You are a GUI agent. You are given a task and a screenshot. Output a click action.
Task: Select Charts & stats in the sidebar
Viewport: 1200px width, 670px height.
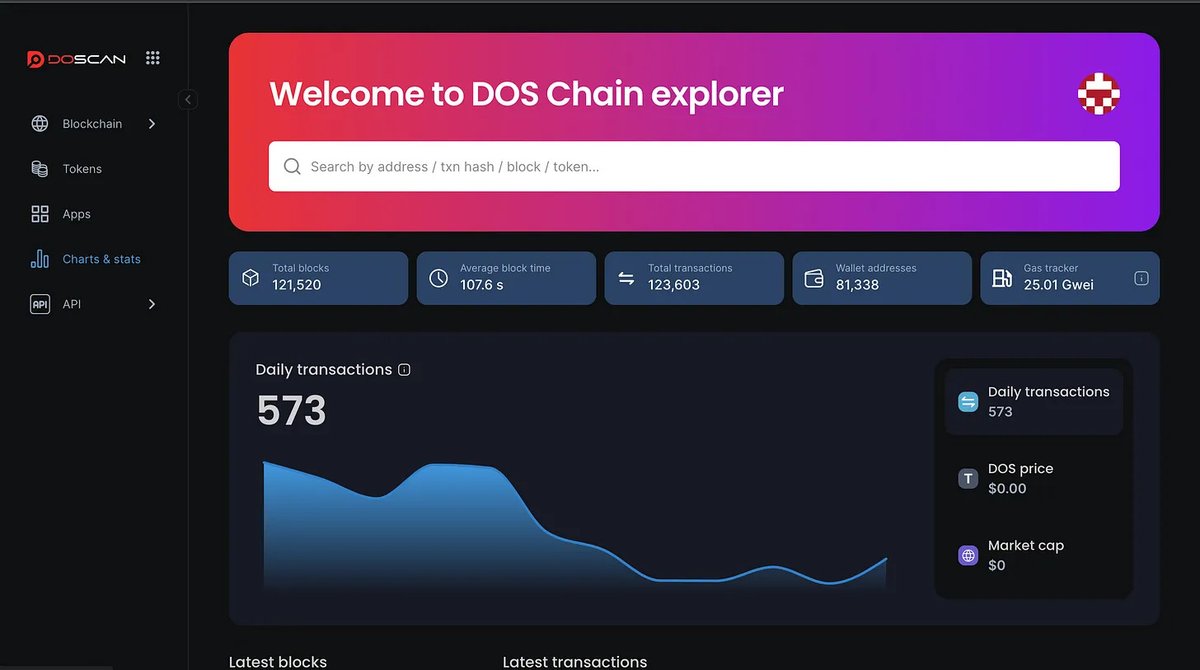tap(102, 258)
